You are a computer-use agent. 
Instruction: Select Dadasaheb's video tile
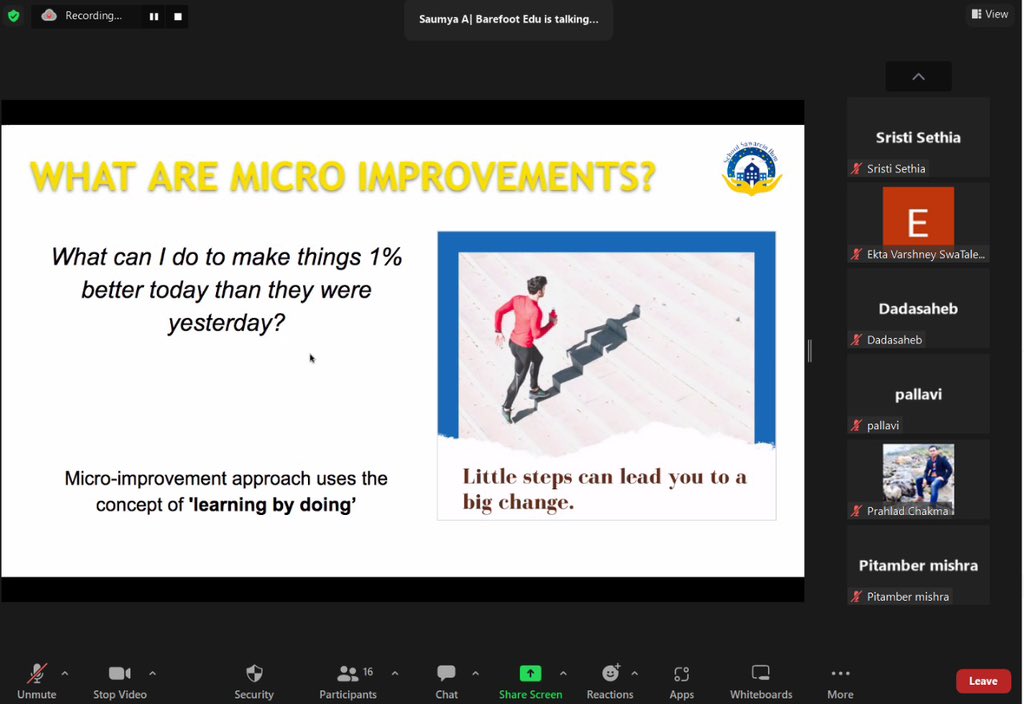pos(918,308)
